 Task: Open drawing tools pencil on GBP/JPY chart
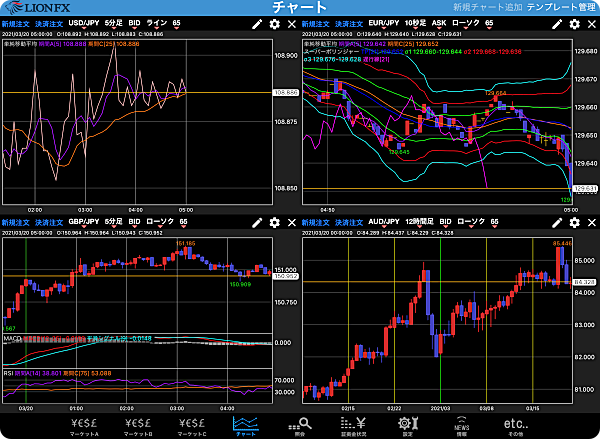click(x=257, y=223)
